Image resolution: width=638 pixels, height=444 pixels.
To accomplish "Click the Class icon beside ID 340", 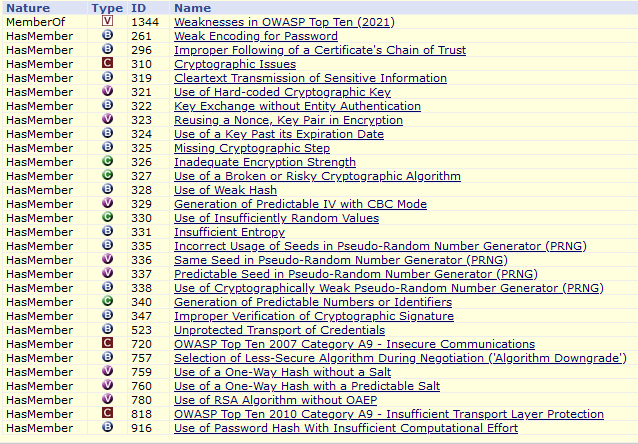I will click(107, 301).
